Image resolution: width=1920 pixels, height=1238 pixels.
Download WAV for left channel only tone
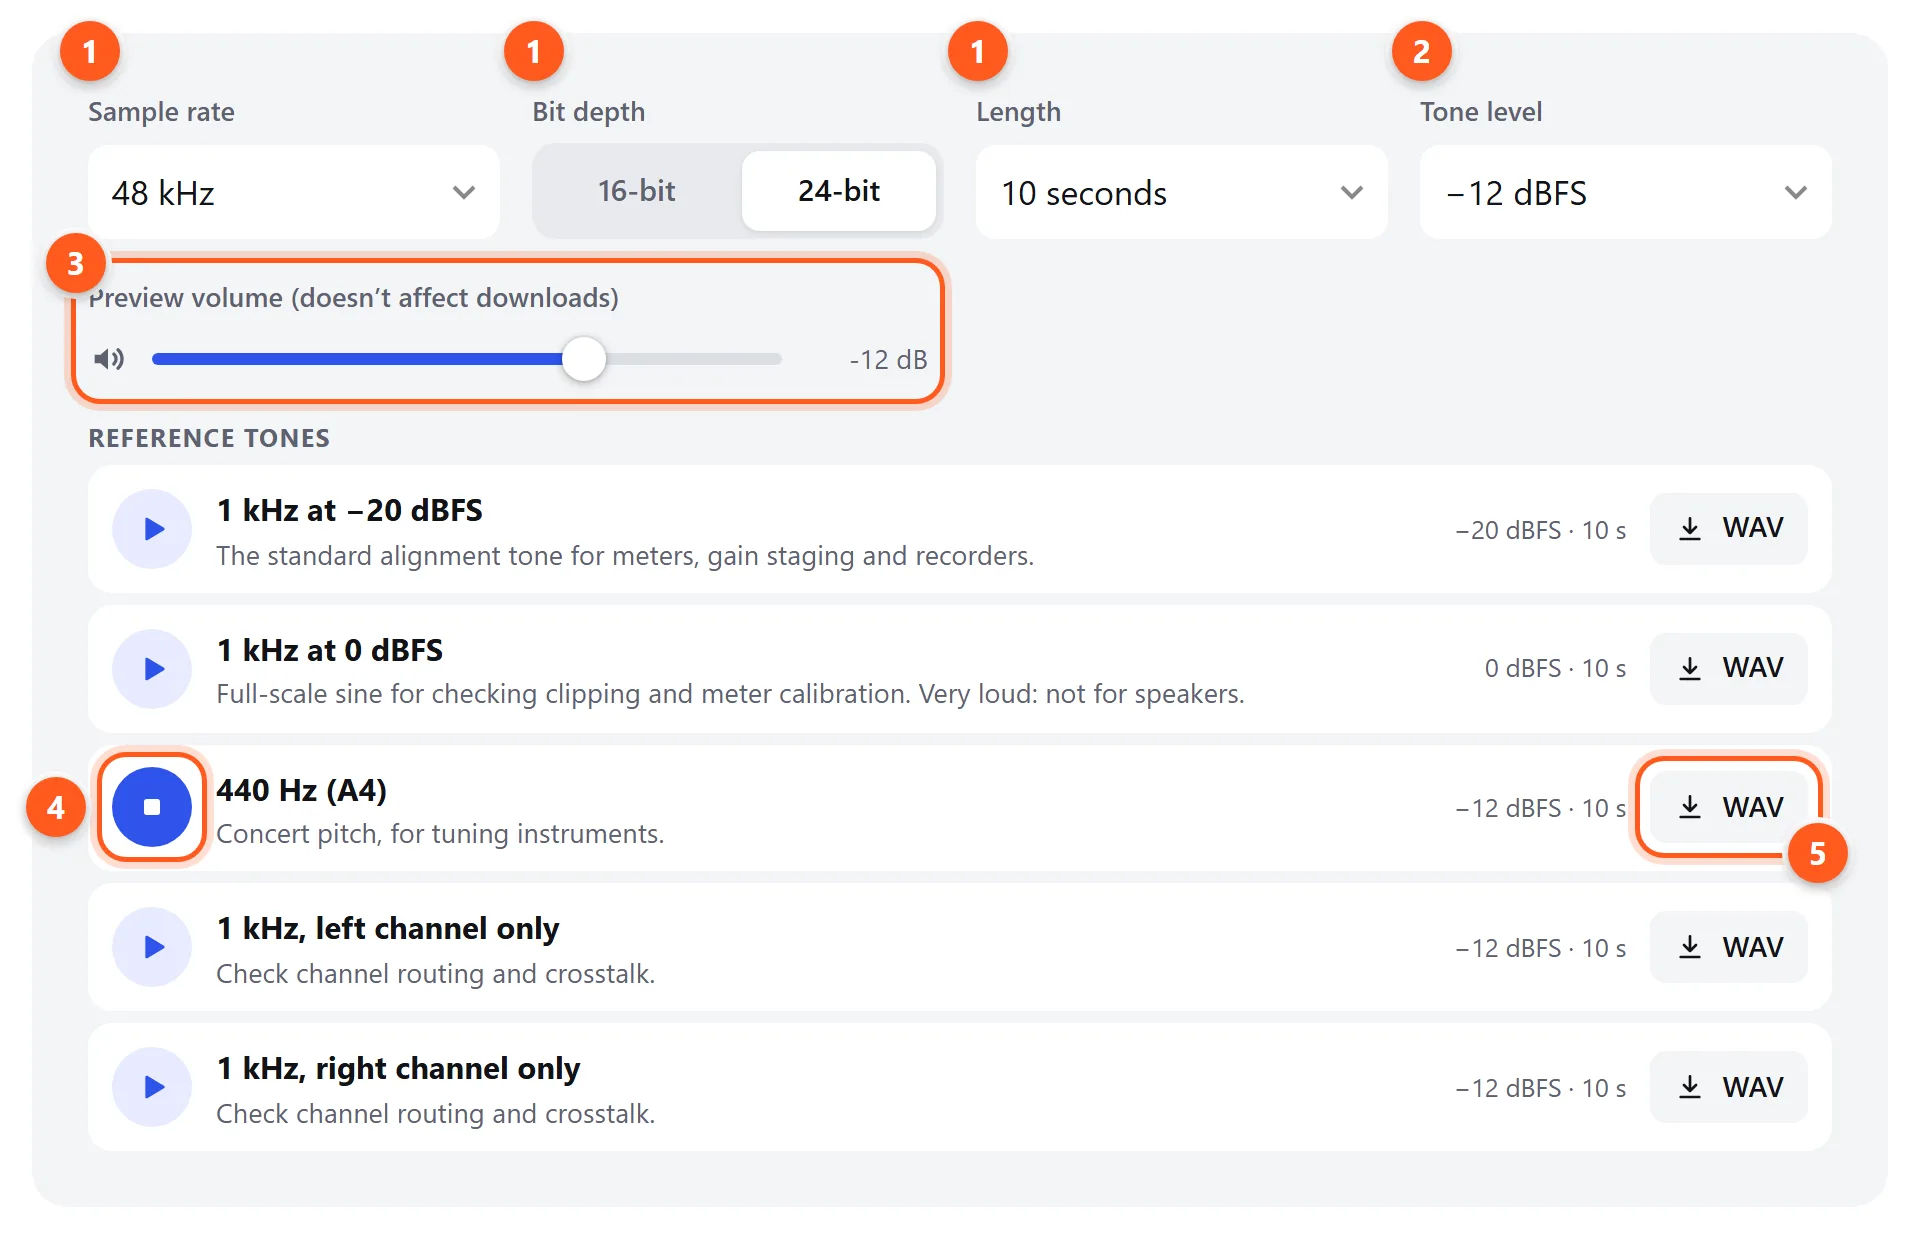(x=1729, y=947)
